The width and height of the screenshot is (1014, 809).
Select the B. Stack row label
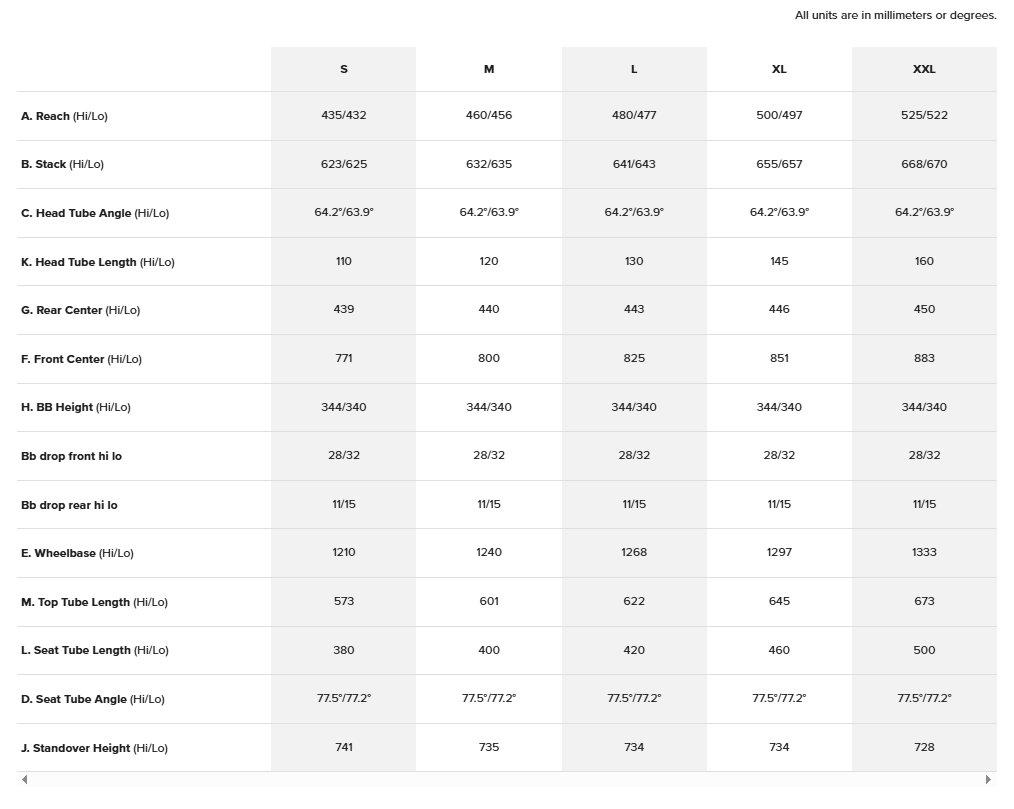click(62, 164)
